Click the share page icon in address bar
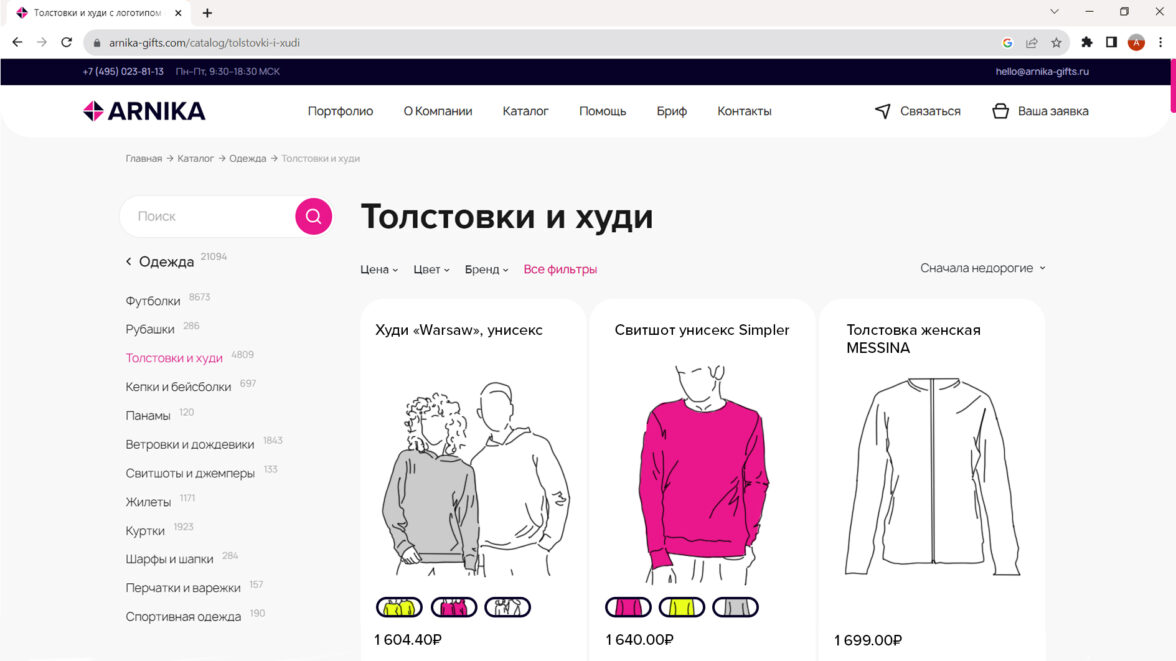 [x=1032, y=43]
